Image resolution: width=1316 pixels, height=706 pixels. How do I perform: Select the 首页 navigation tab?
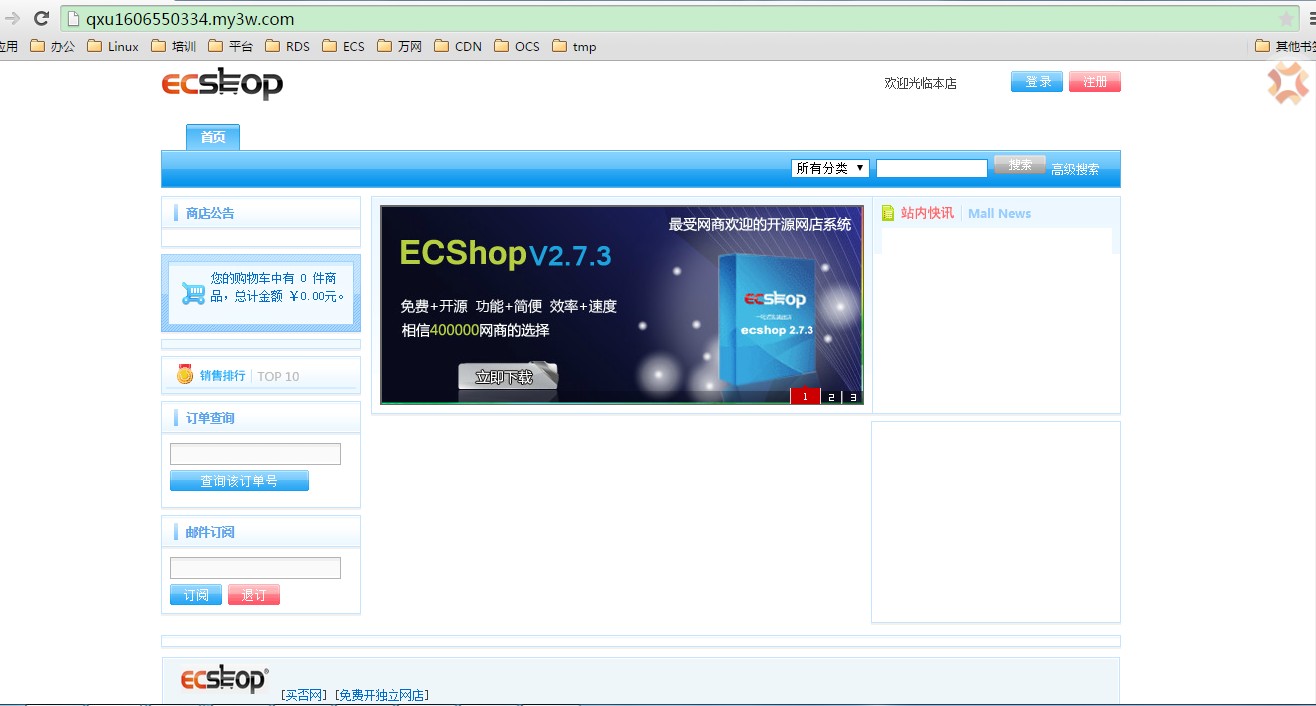click(213, 137)
